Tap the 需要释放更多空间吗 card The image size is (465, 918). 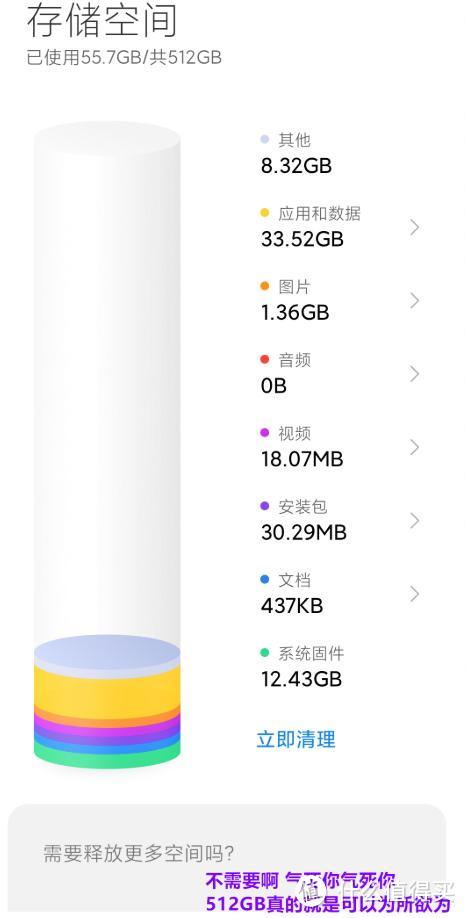pos(227,861)
